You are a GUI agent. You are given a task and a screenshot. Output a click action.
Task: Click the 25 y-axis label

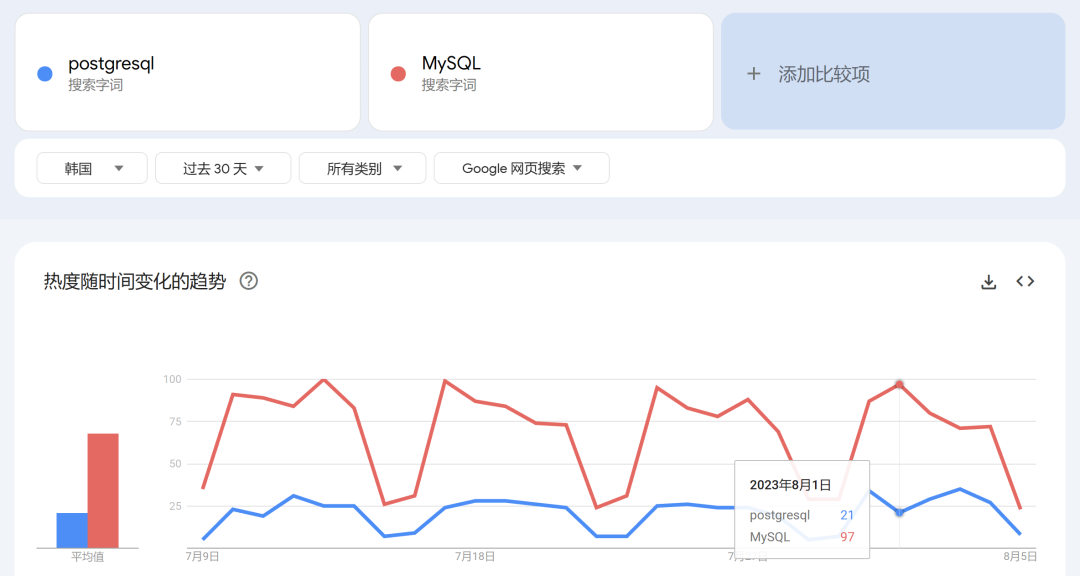(175, 506)
